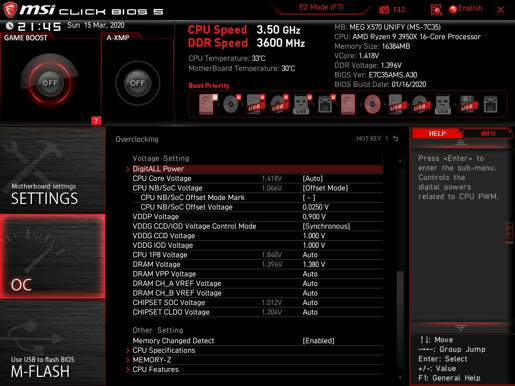515x386 pixels.
Task: Click the help panel scroll-up handle
Action: (460, 143)
